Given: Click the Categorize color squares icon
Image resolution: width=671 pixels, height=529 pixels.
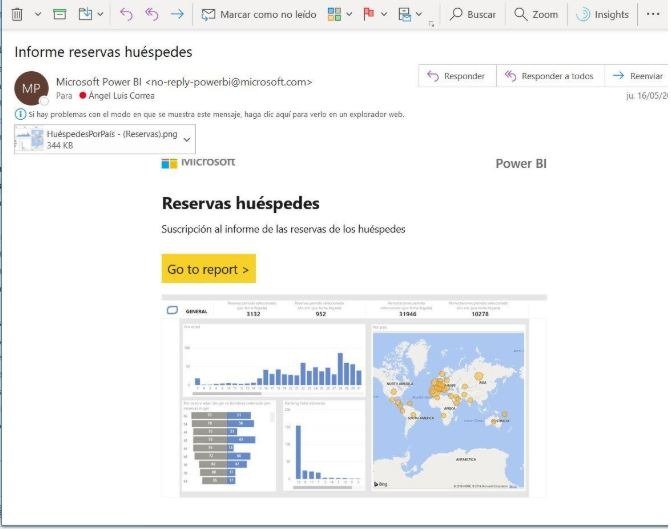Looking at the screenshot, I should (x=334, y=15).
